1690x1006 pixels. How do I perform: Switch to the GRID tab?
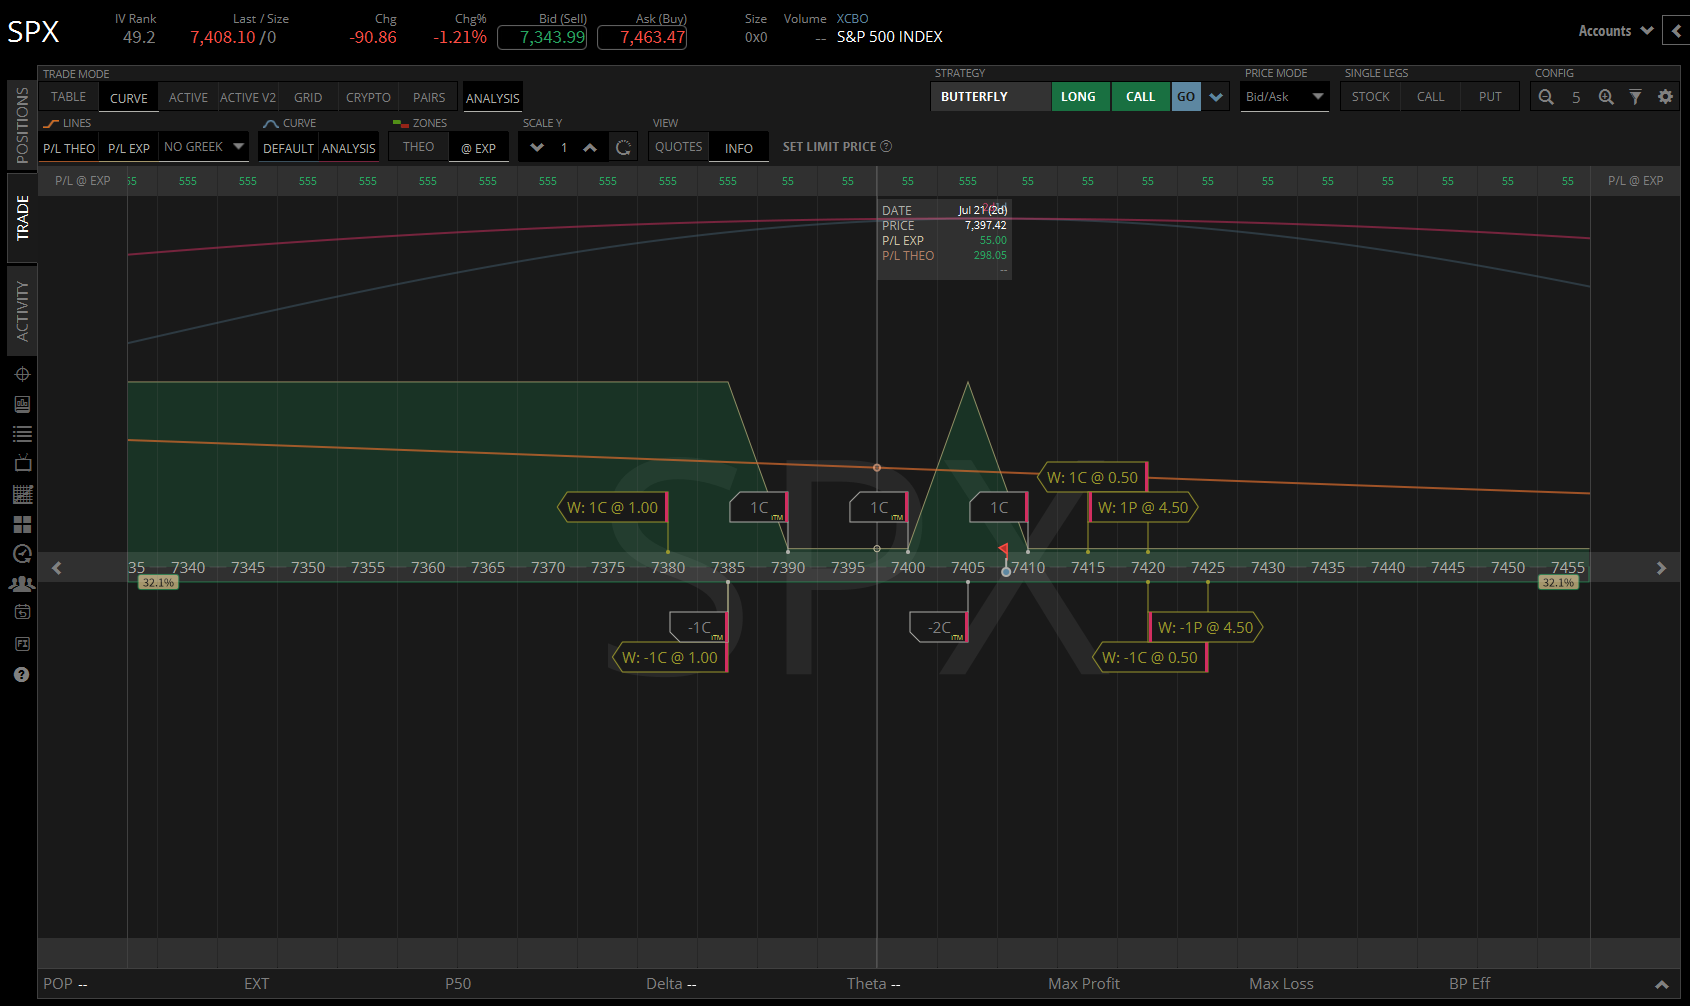coord(308,98)
